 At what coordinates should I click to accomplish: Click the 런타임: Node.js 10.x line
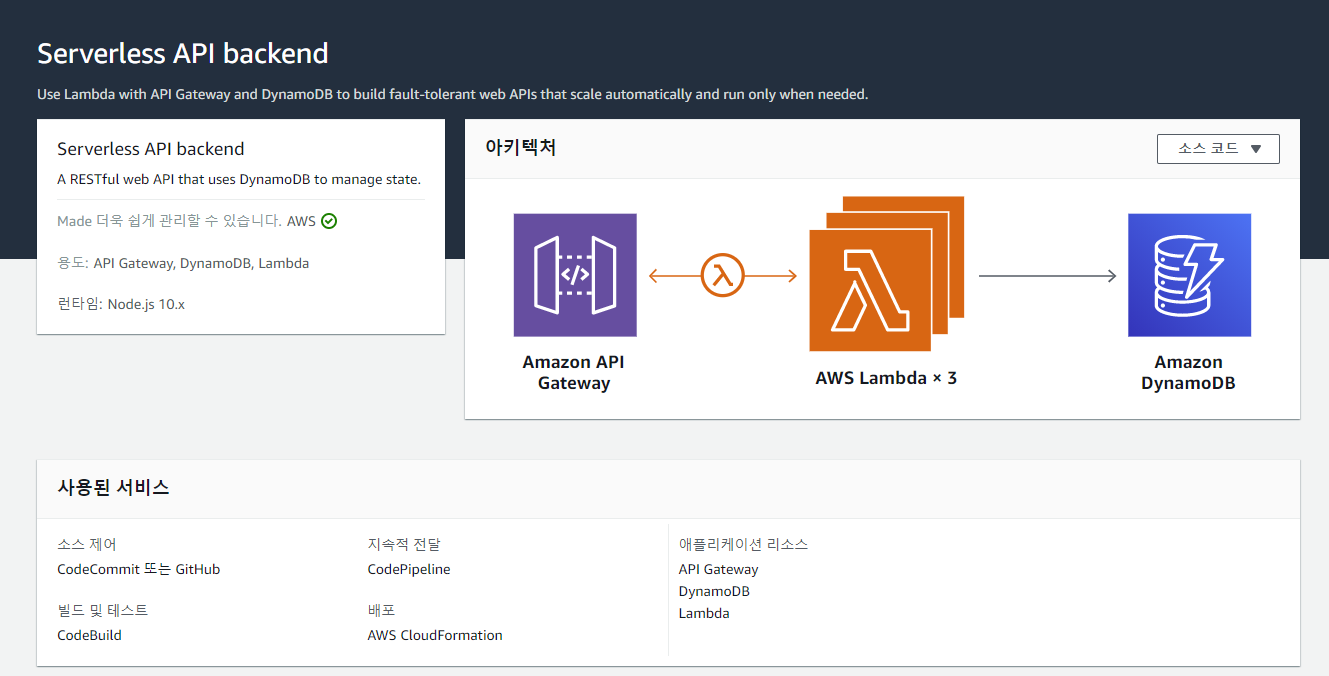[121, 304]
